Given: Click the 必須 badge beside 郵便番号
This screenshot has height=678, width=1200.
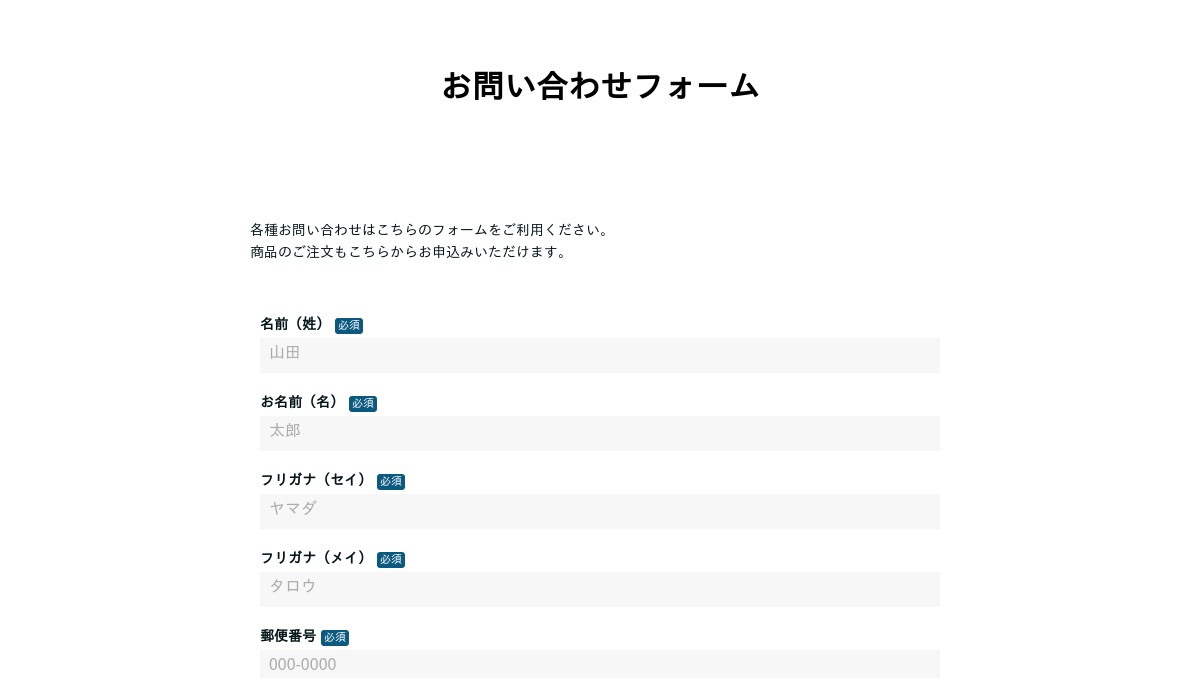Looking at the screenshot, I should [x=335, y=638].
